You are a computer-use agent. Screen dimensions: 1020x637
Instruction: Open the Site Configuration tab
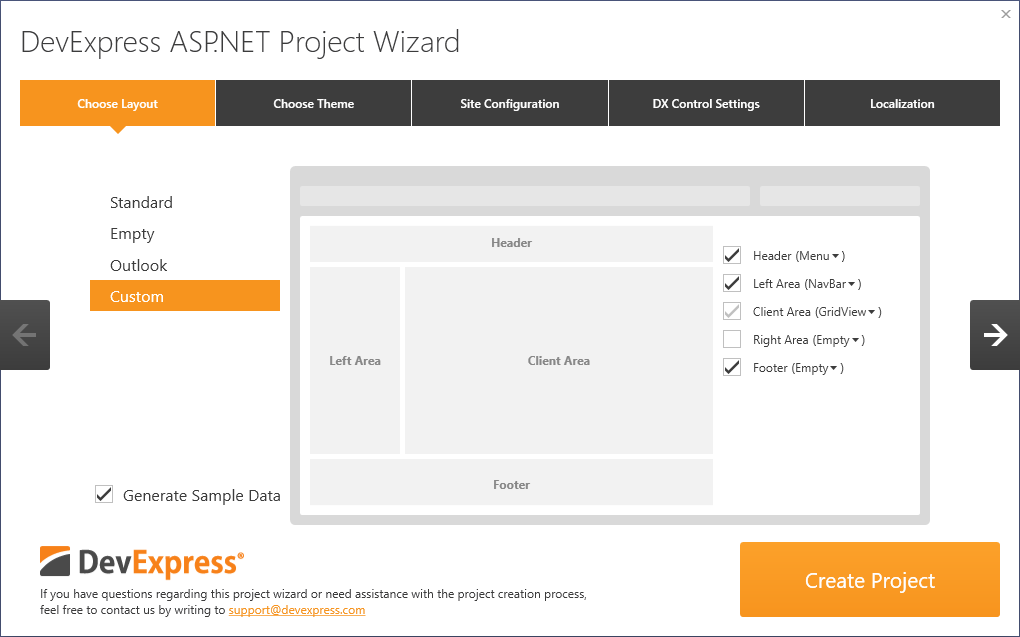(x=509, y=103)
